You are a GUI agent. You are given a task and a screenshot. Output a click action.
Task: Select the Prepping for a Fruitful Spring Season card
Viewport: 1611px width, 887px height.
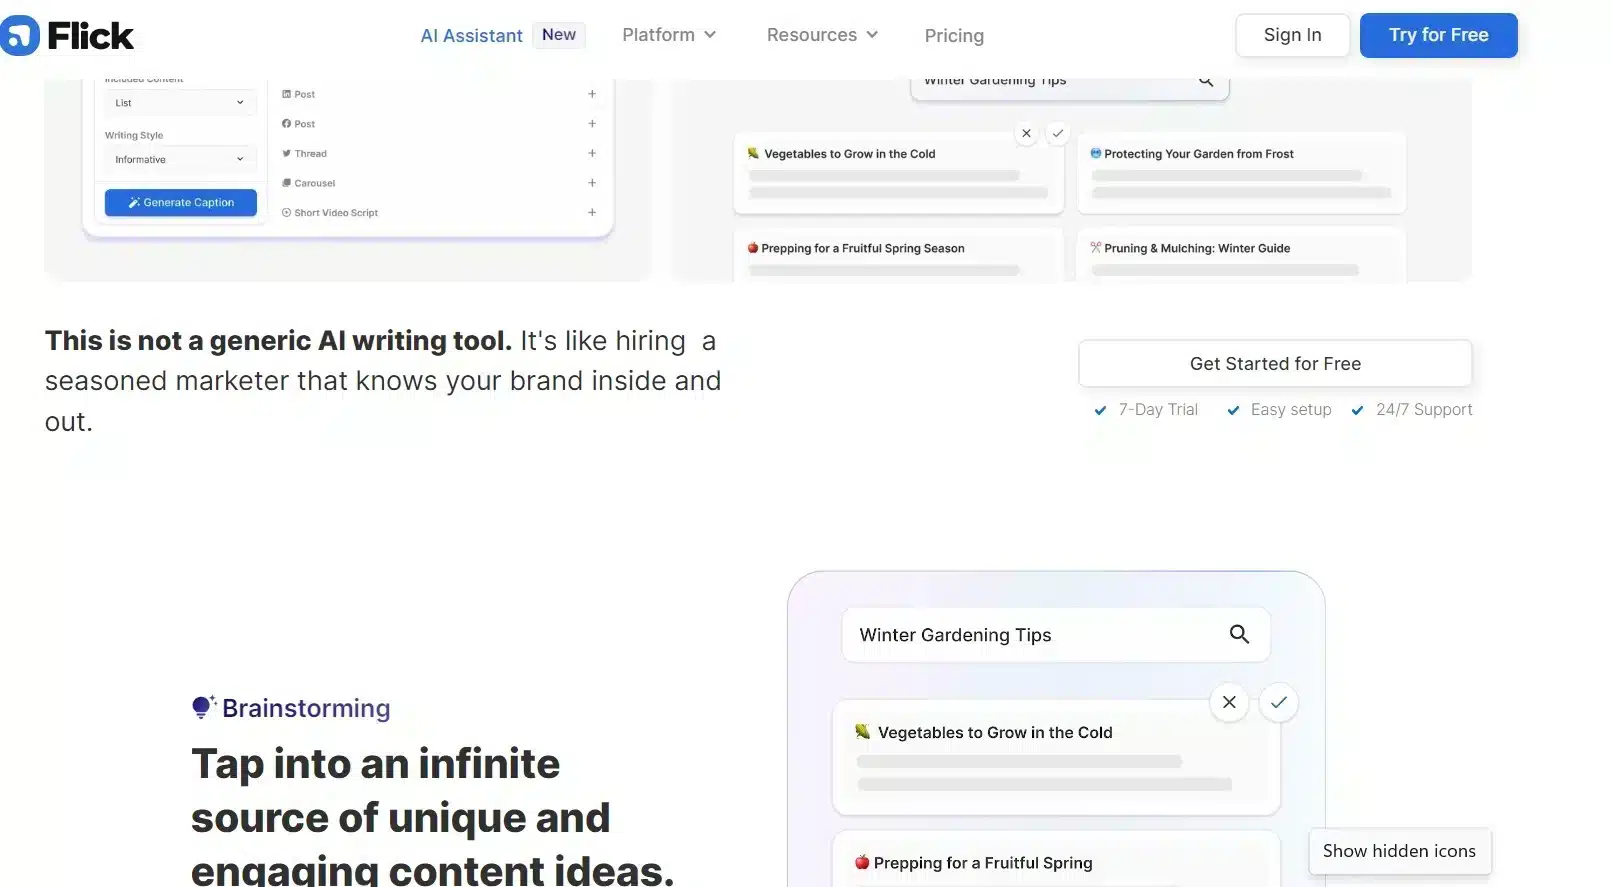(x=898, y=255)
